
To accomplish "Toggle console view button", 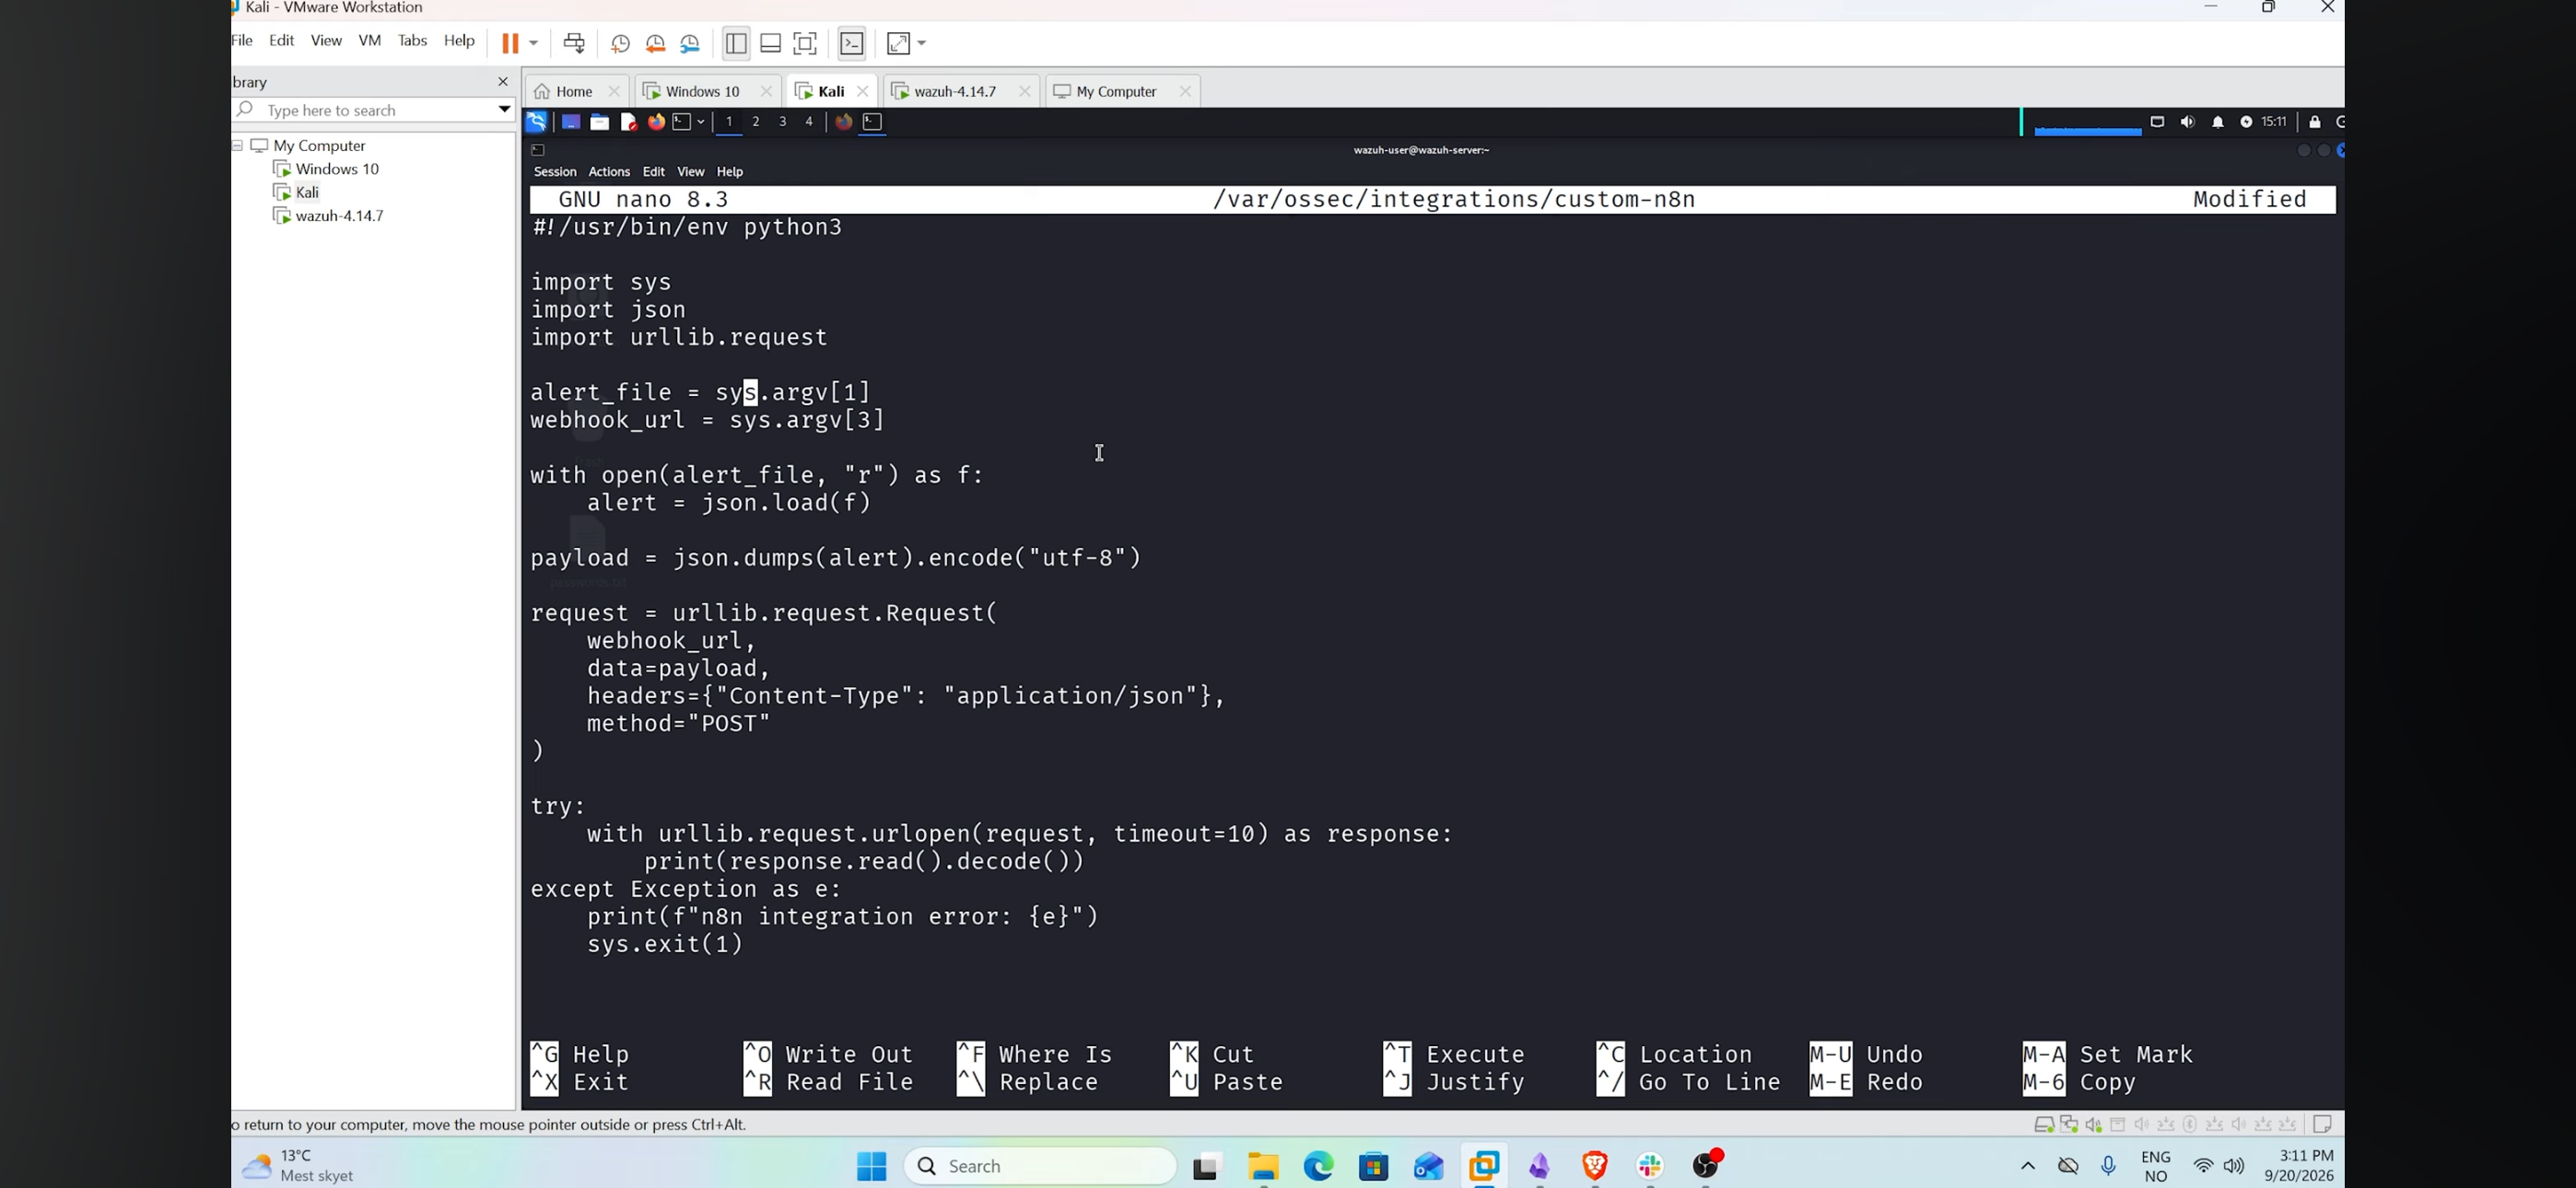I will [852, 43].
